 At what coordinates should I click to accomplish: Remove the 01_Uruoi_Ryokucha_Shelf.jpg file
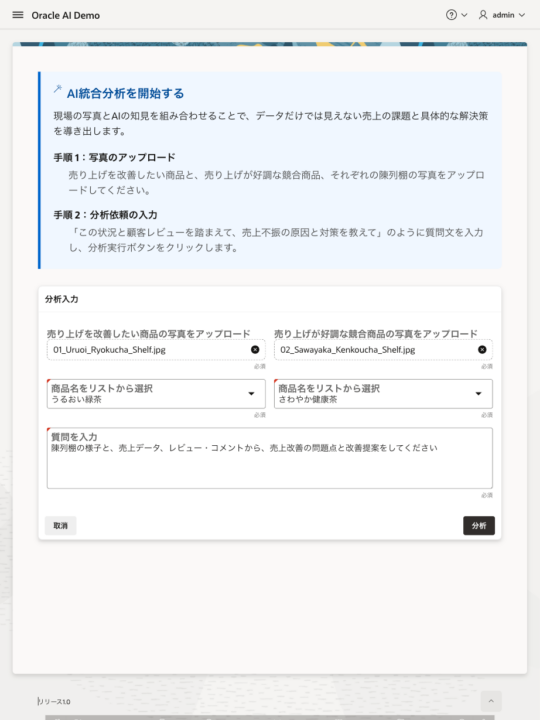click(255, 349)
